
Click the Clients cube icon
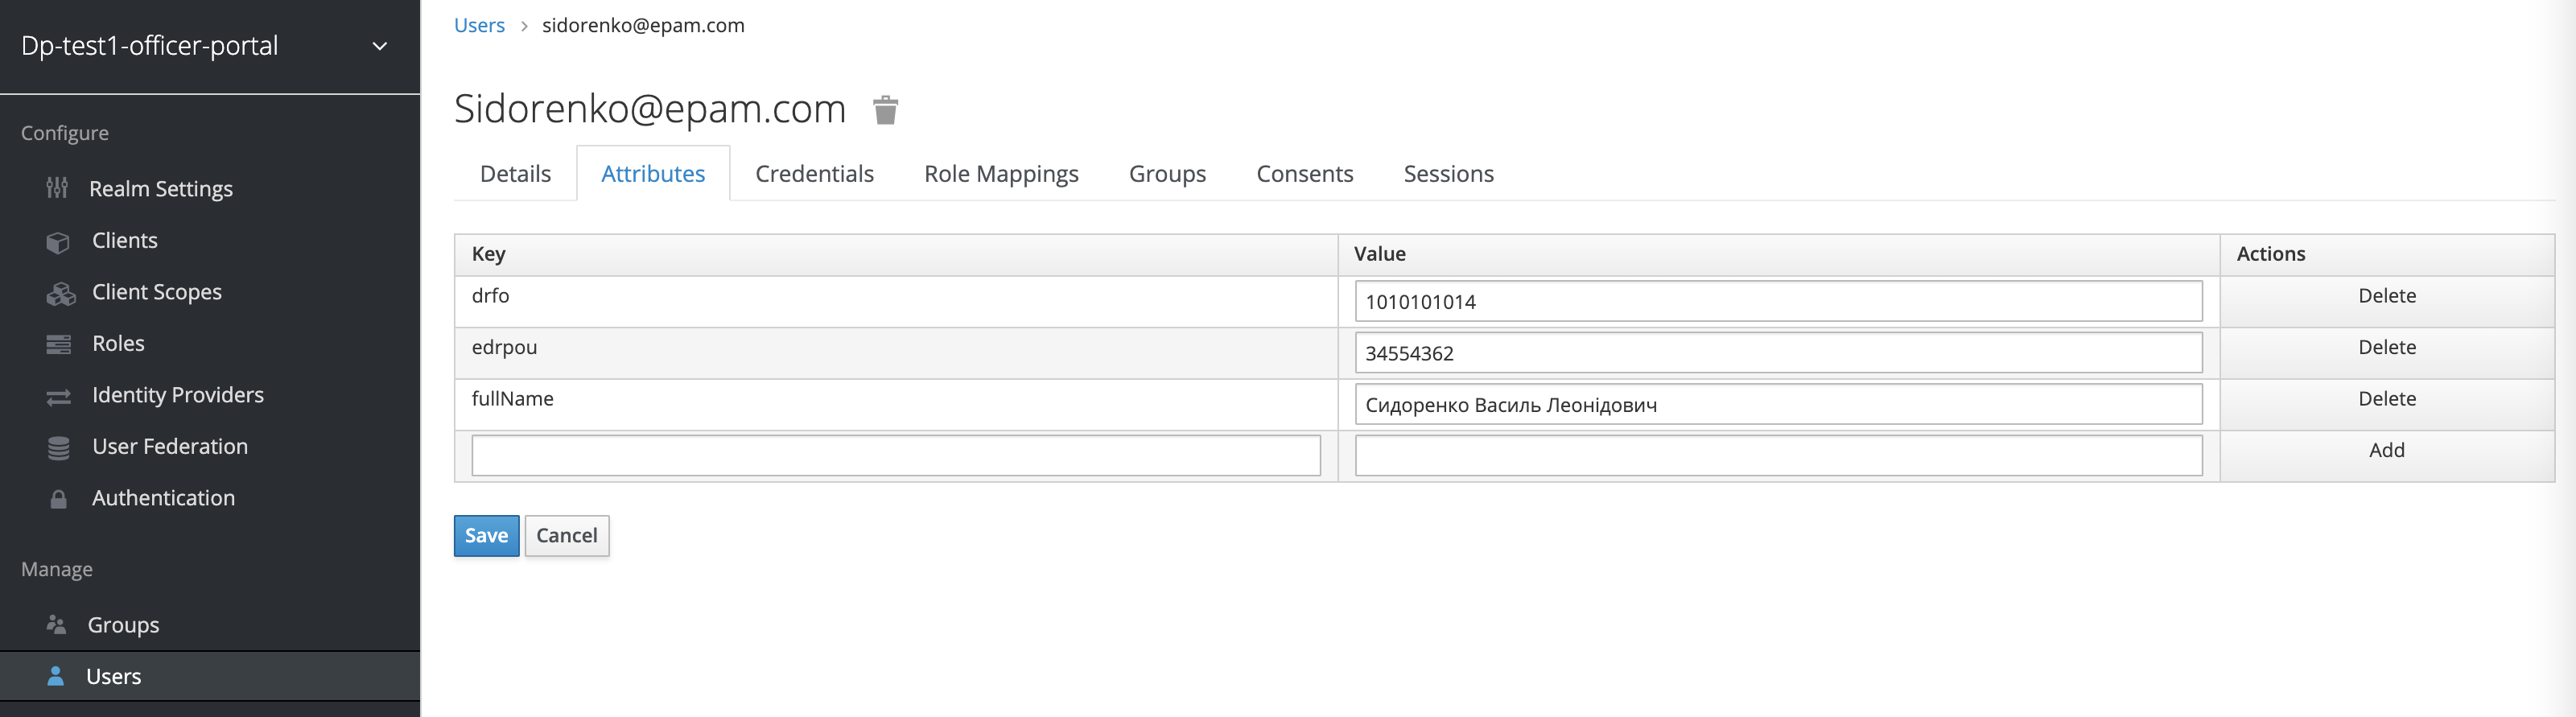pyautogui.click(x=58, y=242)
